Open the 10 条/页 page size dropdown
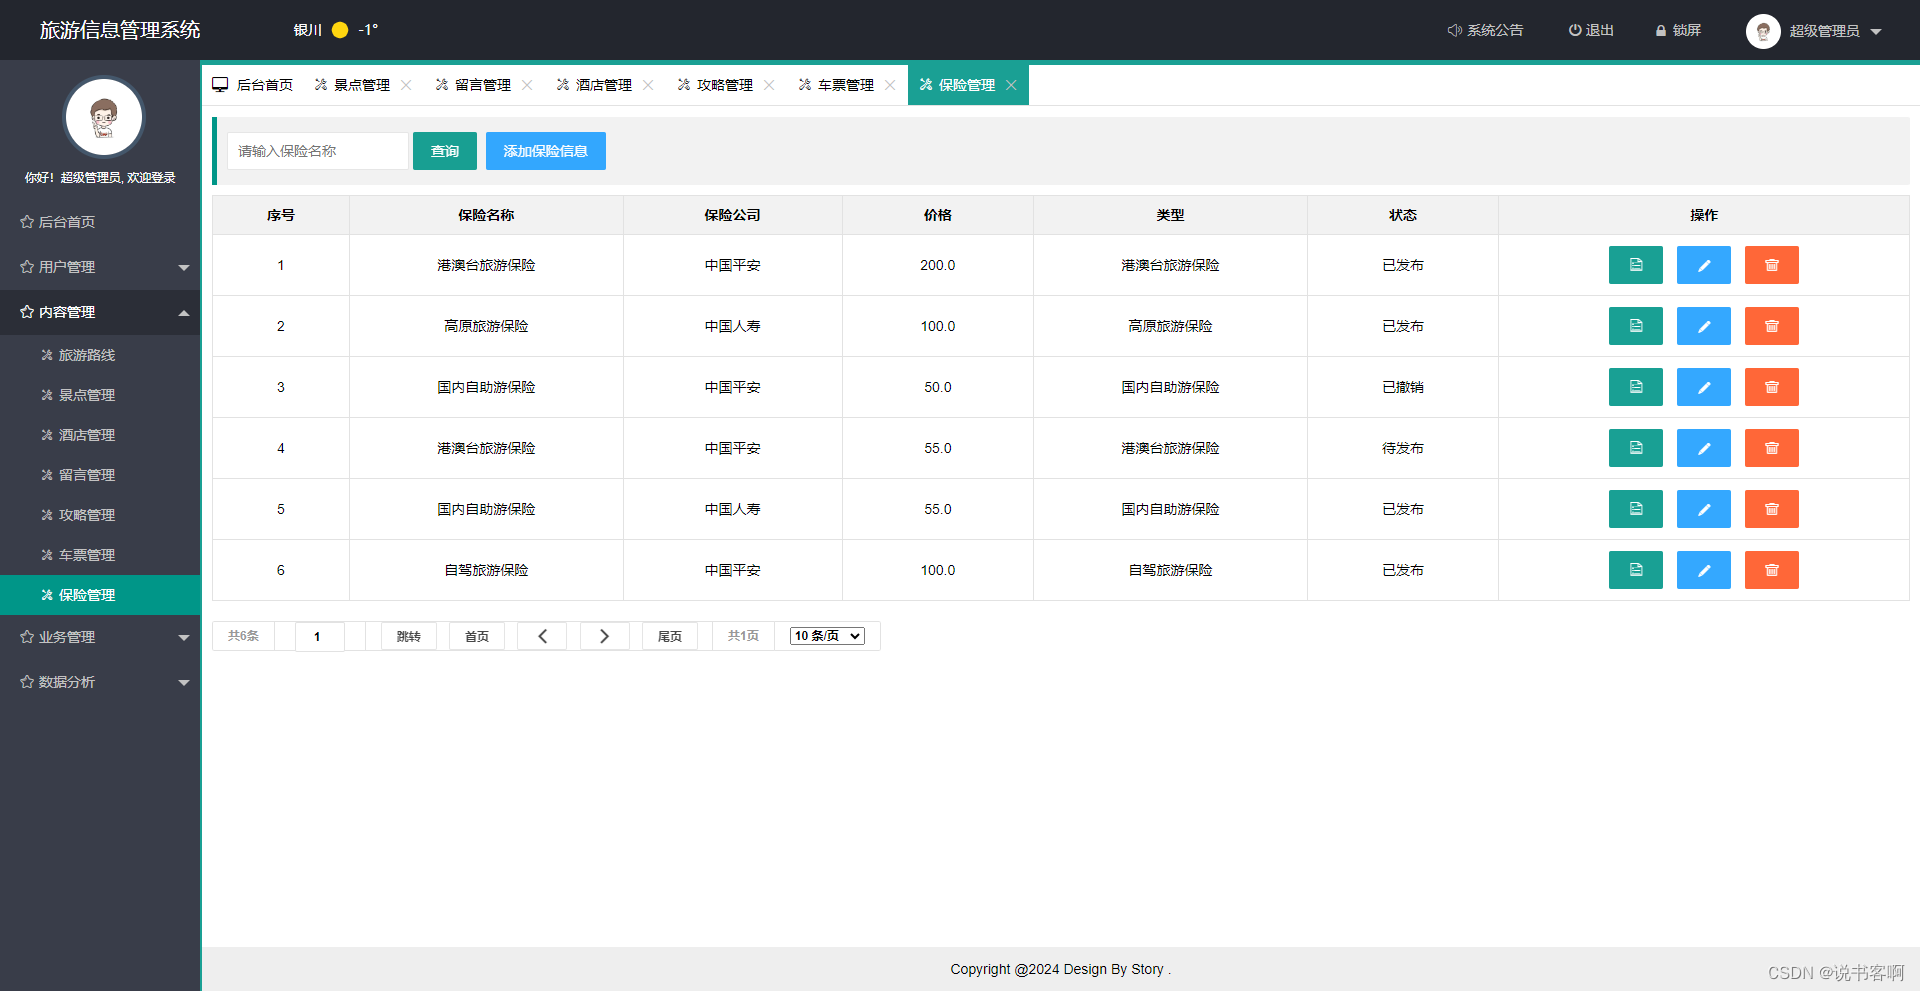The image size is (1920, 991). pyautogui.click(x=827, y=636)
